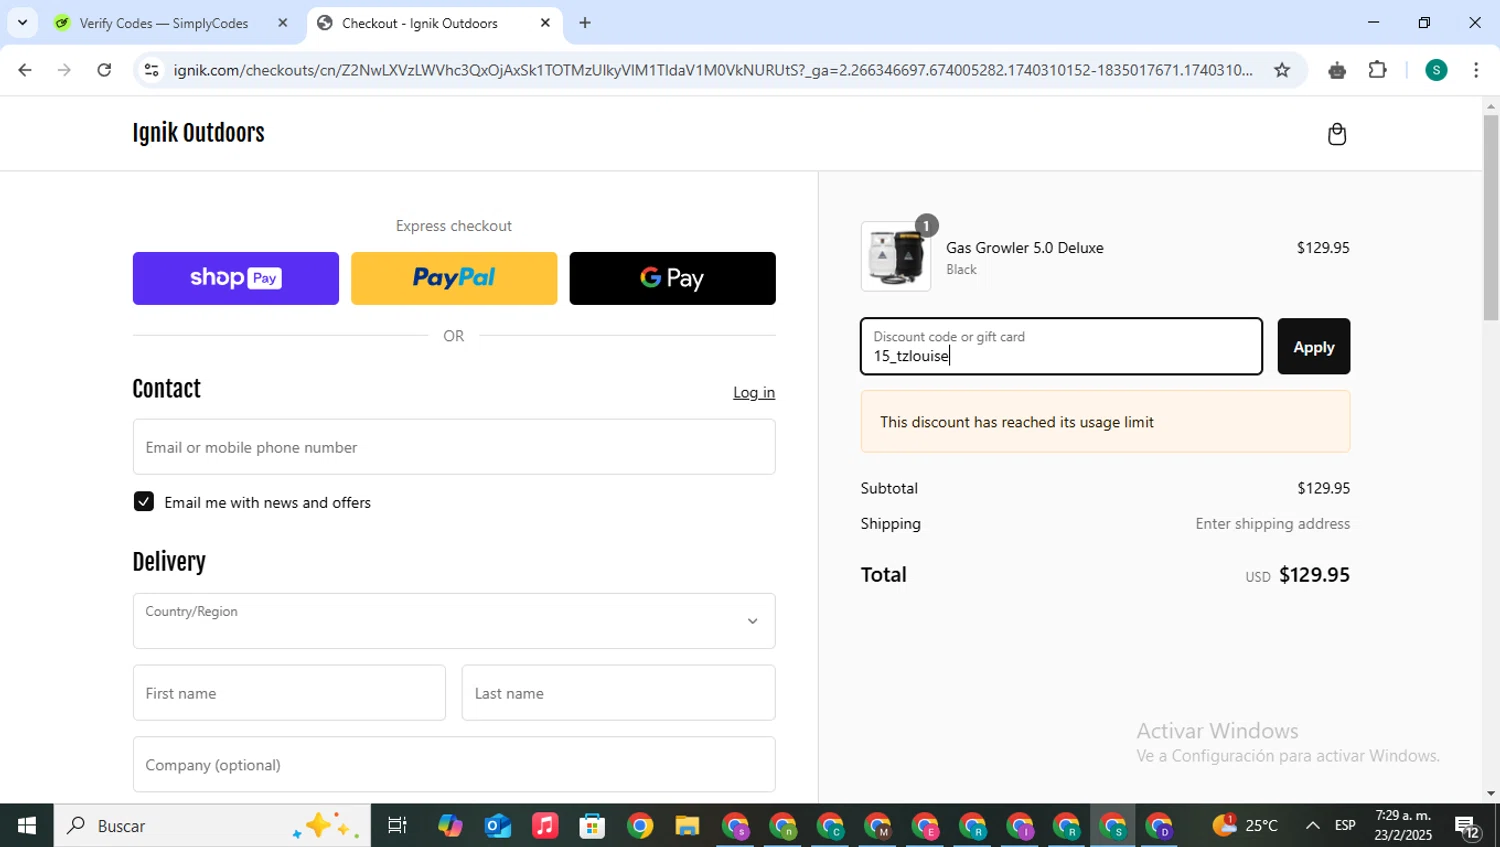1500x847 pixels.
Task: Switch the ESP keyboard language indicator
Action: [1345, 826]
